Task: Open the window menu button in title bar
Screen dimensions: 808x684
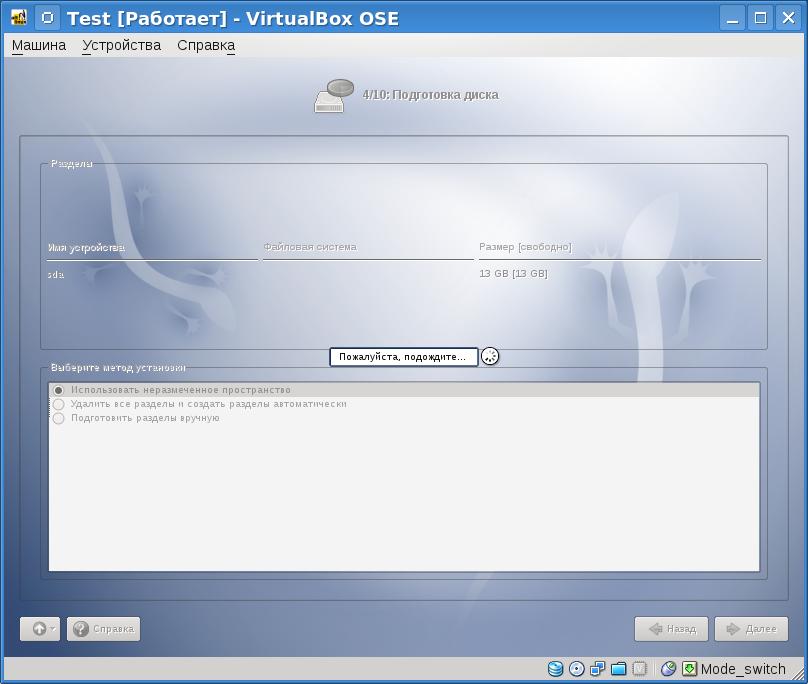Action: [x=47, y=18]
